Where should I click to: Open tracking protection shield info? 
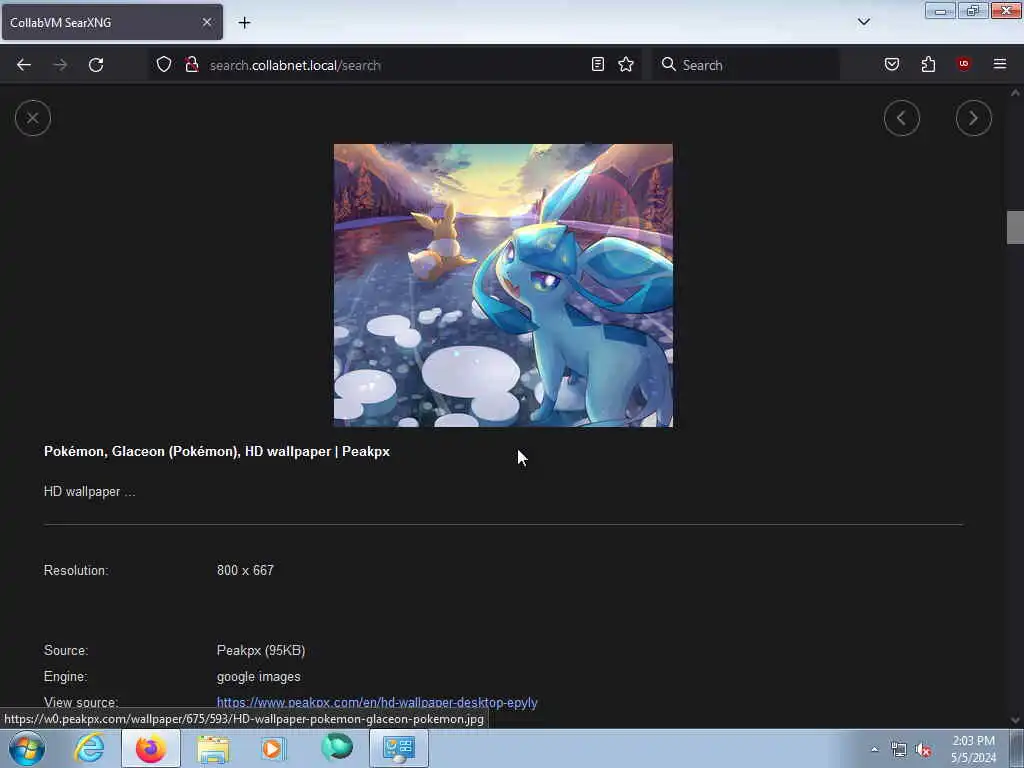[164, 65]
